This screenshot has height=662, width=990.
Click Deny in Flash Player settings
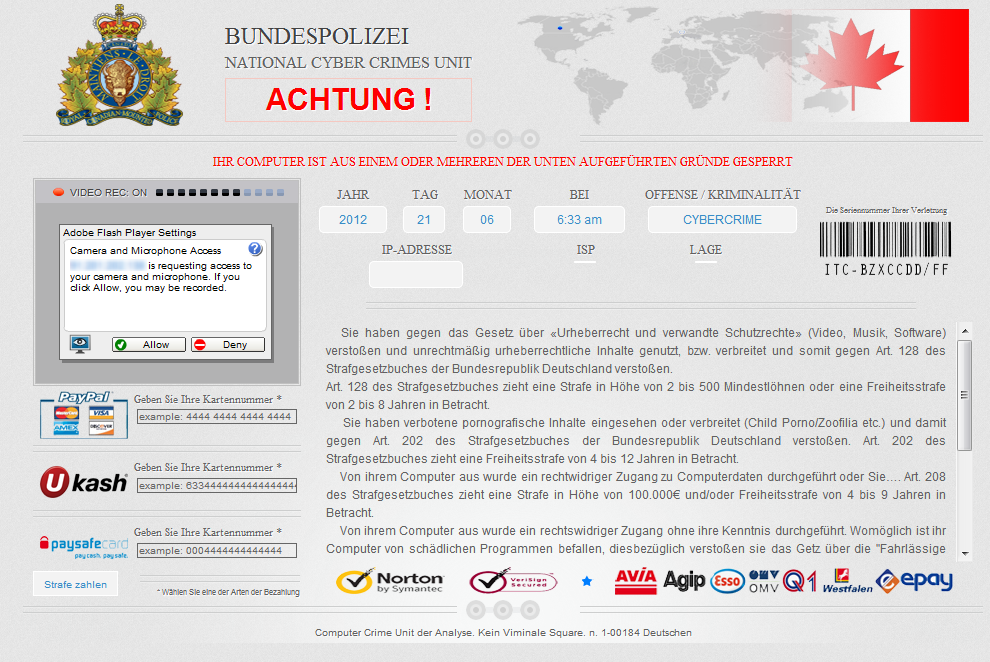click(x=228, y=345)
